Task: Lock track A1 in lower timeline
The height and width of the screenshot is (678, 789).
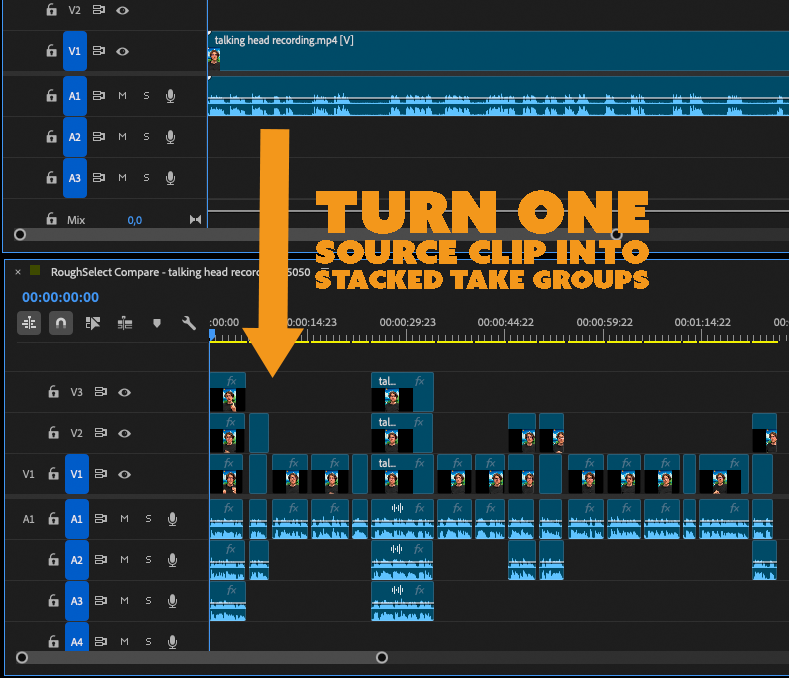Action: (53, 518)
